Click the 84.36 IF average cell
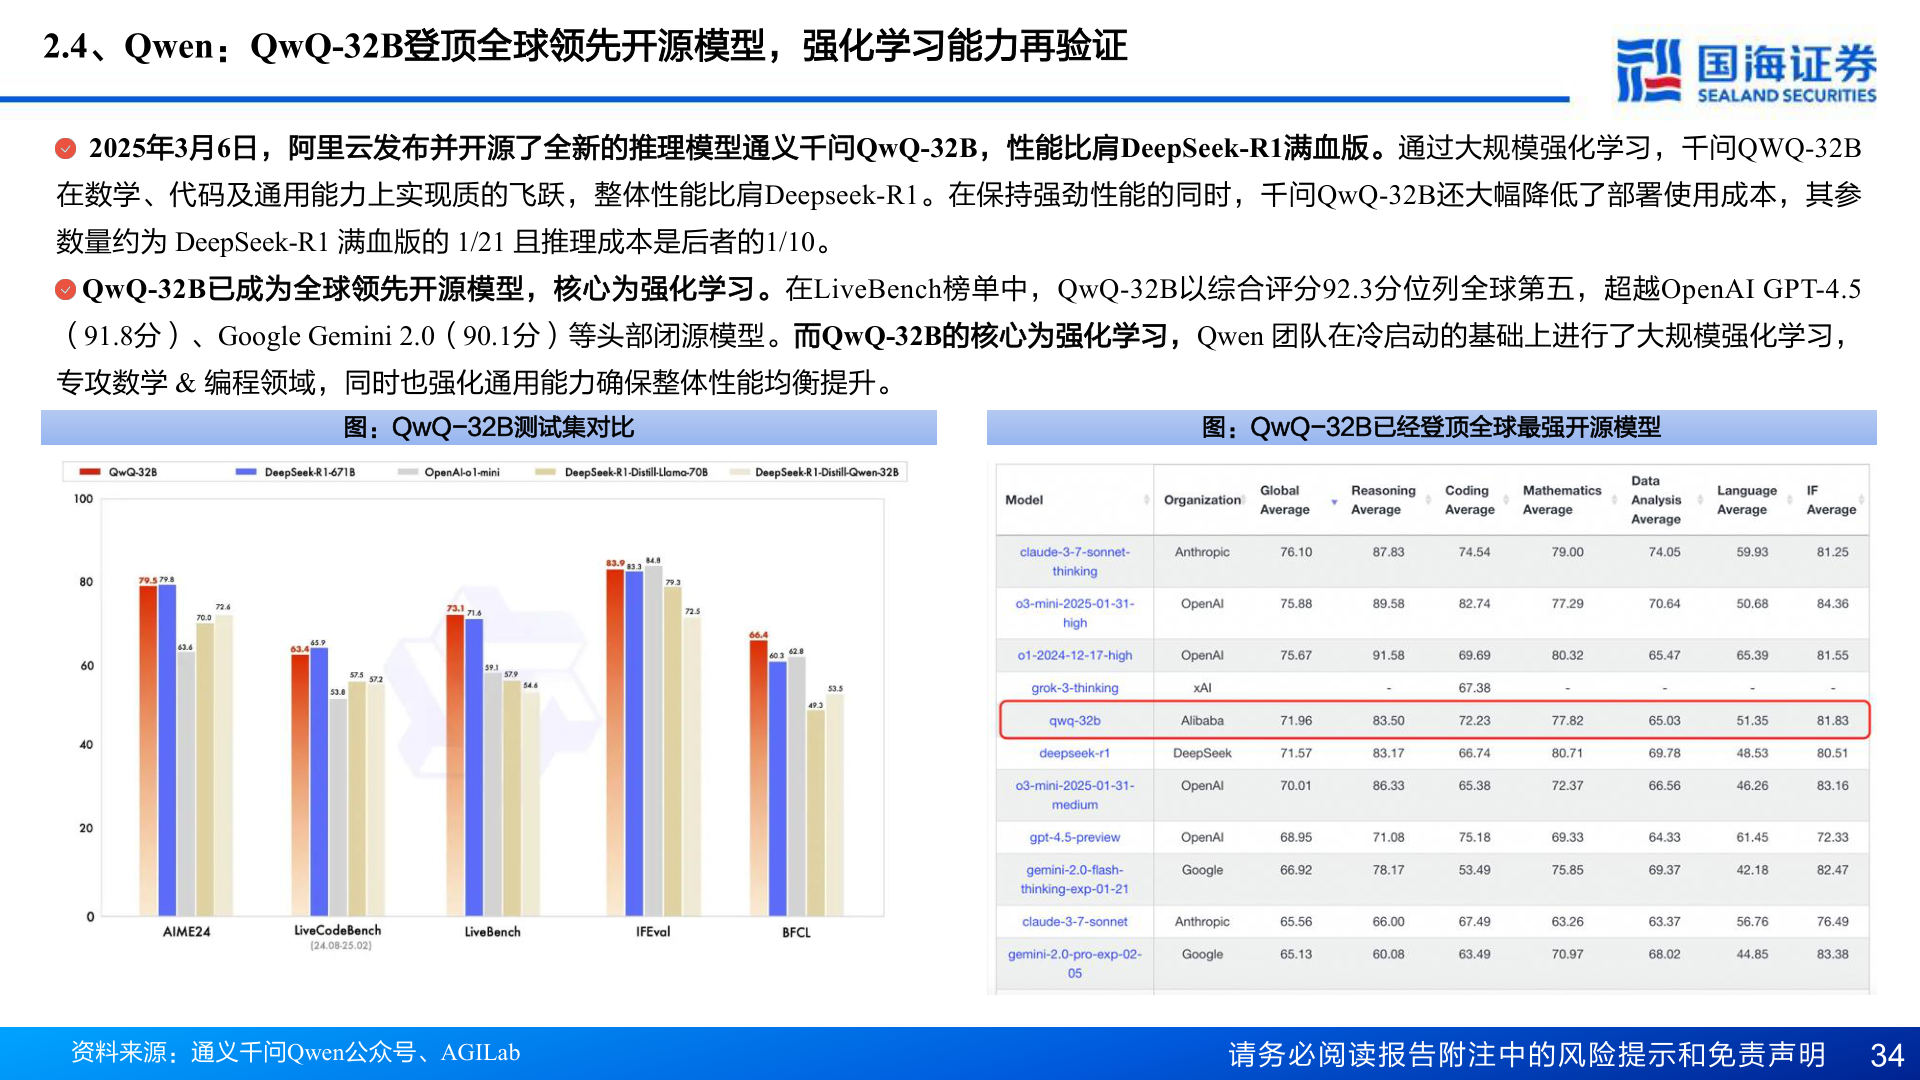1920x1080 pixels. [x=1832, y=604]
